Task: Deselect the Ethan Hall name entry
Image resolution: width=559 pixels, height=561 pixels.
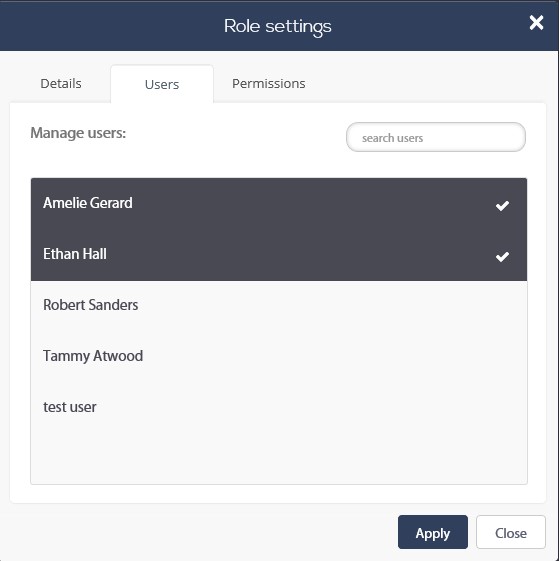Action: click(x=75, y=254)
